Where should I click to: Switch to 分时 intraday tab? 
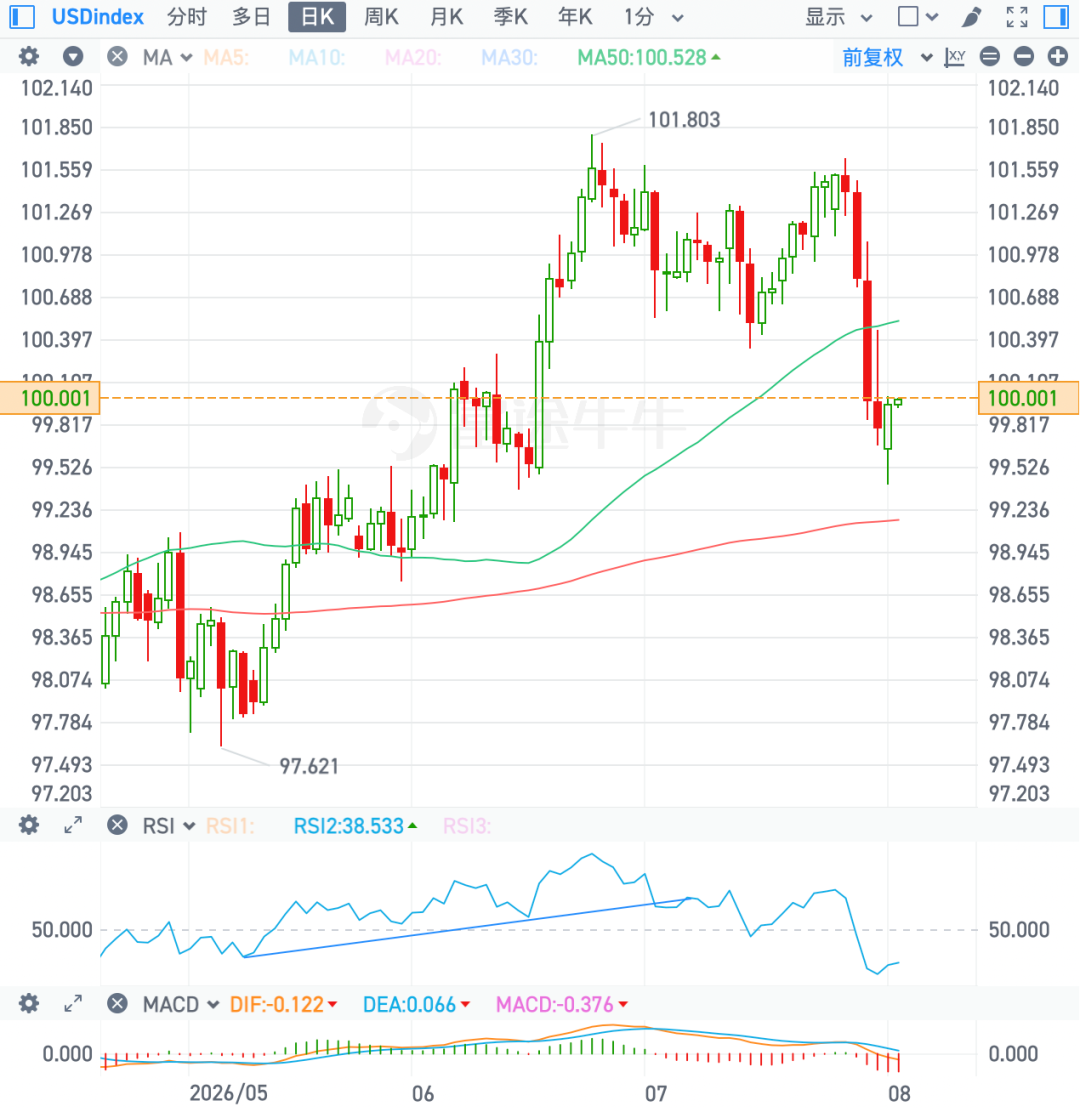click(187, 17)
